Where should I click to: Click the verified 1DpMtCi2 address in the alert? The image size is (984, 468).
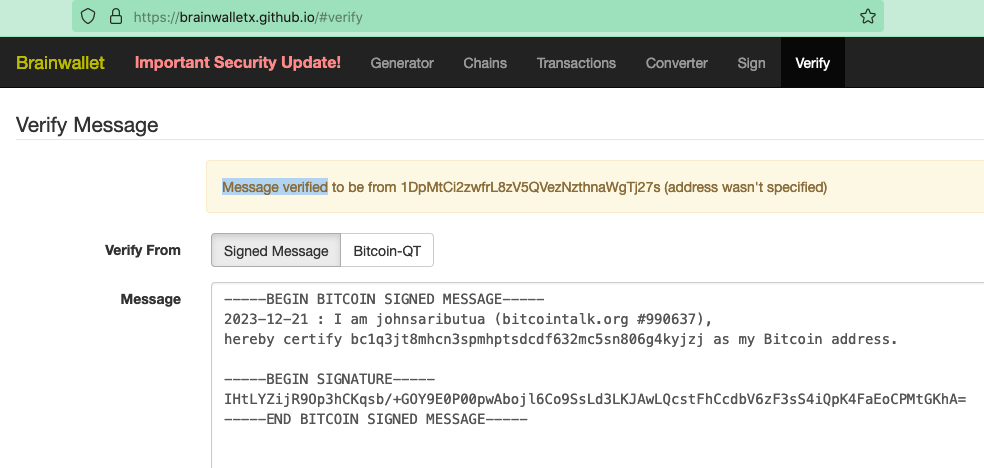coord(530,187)
